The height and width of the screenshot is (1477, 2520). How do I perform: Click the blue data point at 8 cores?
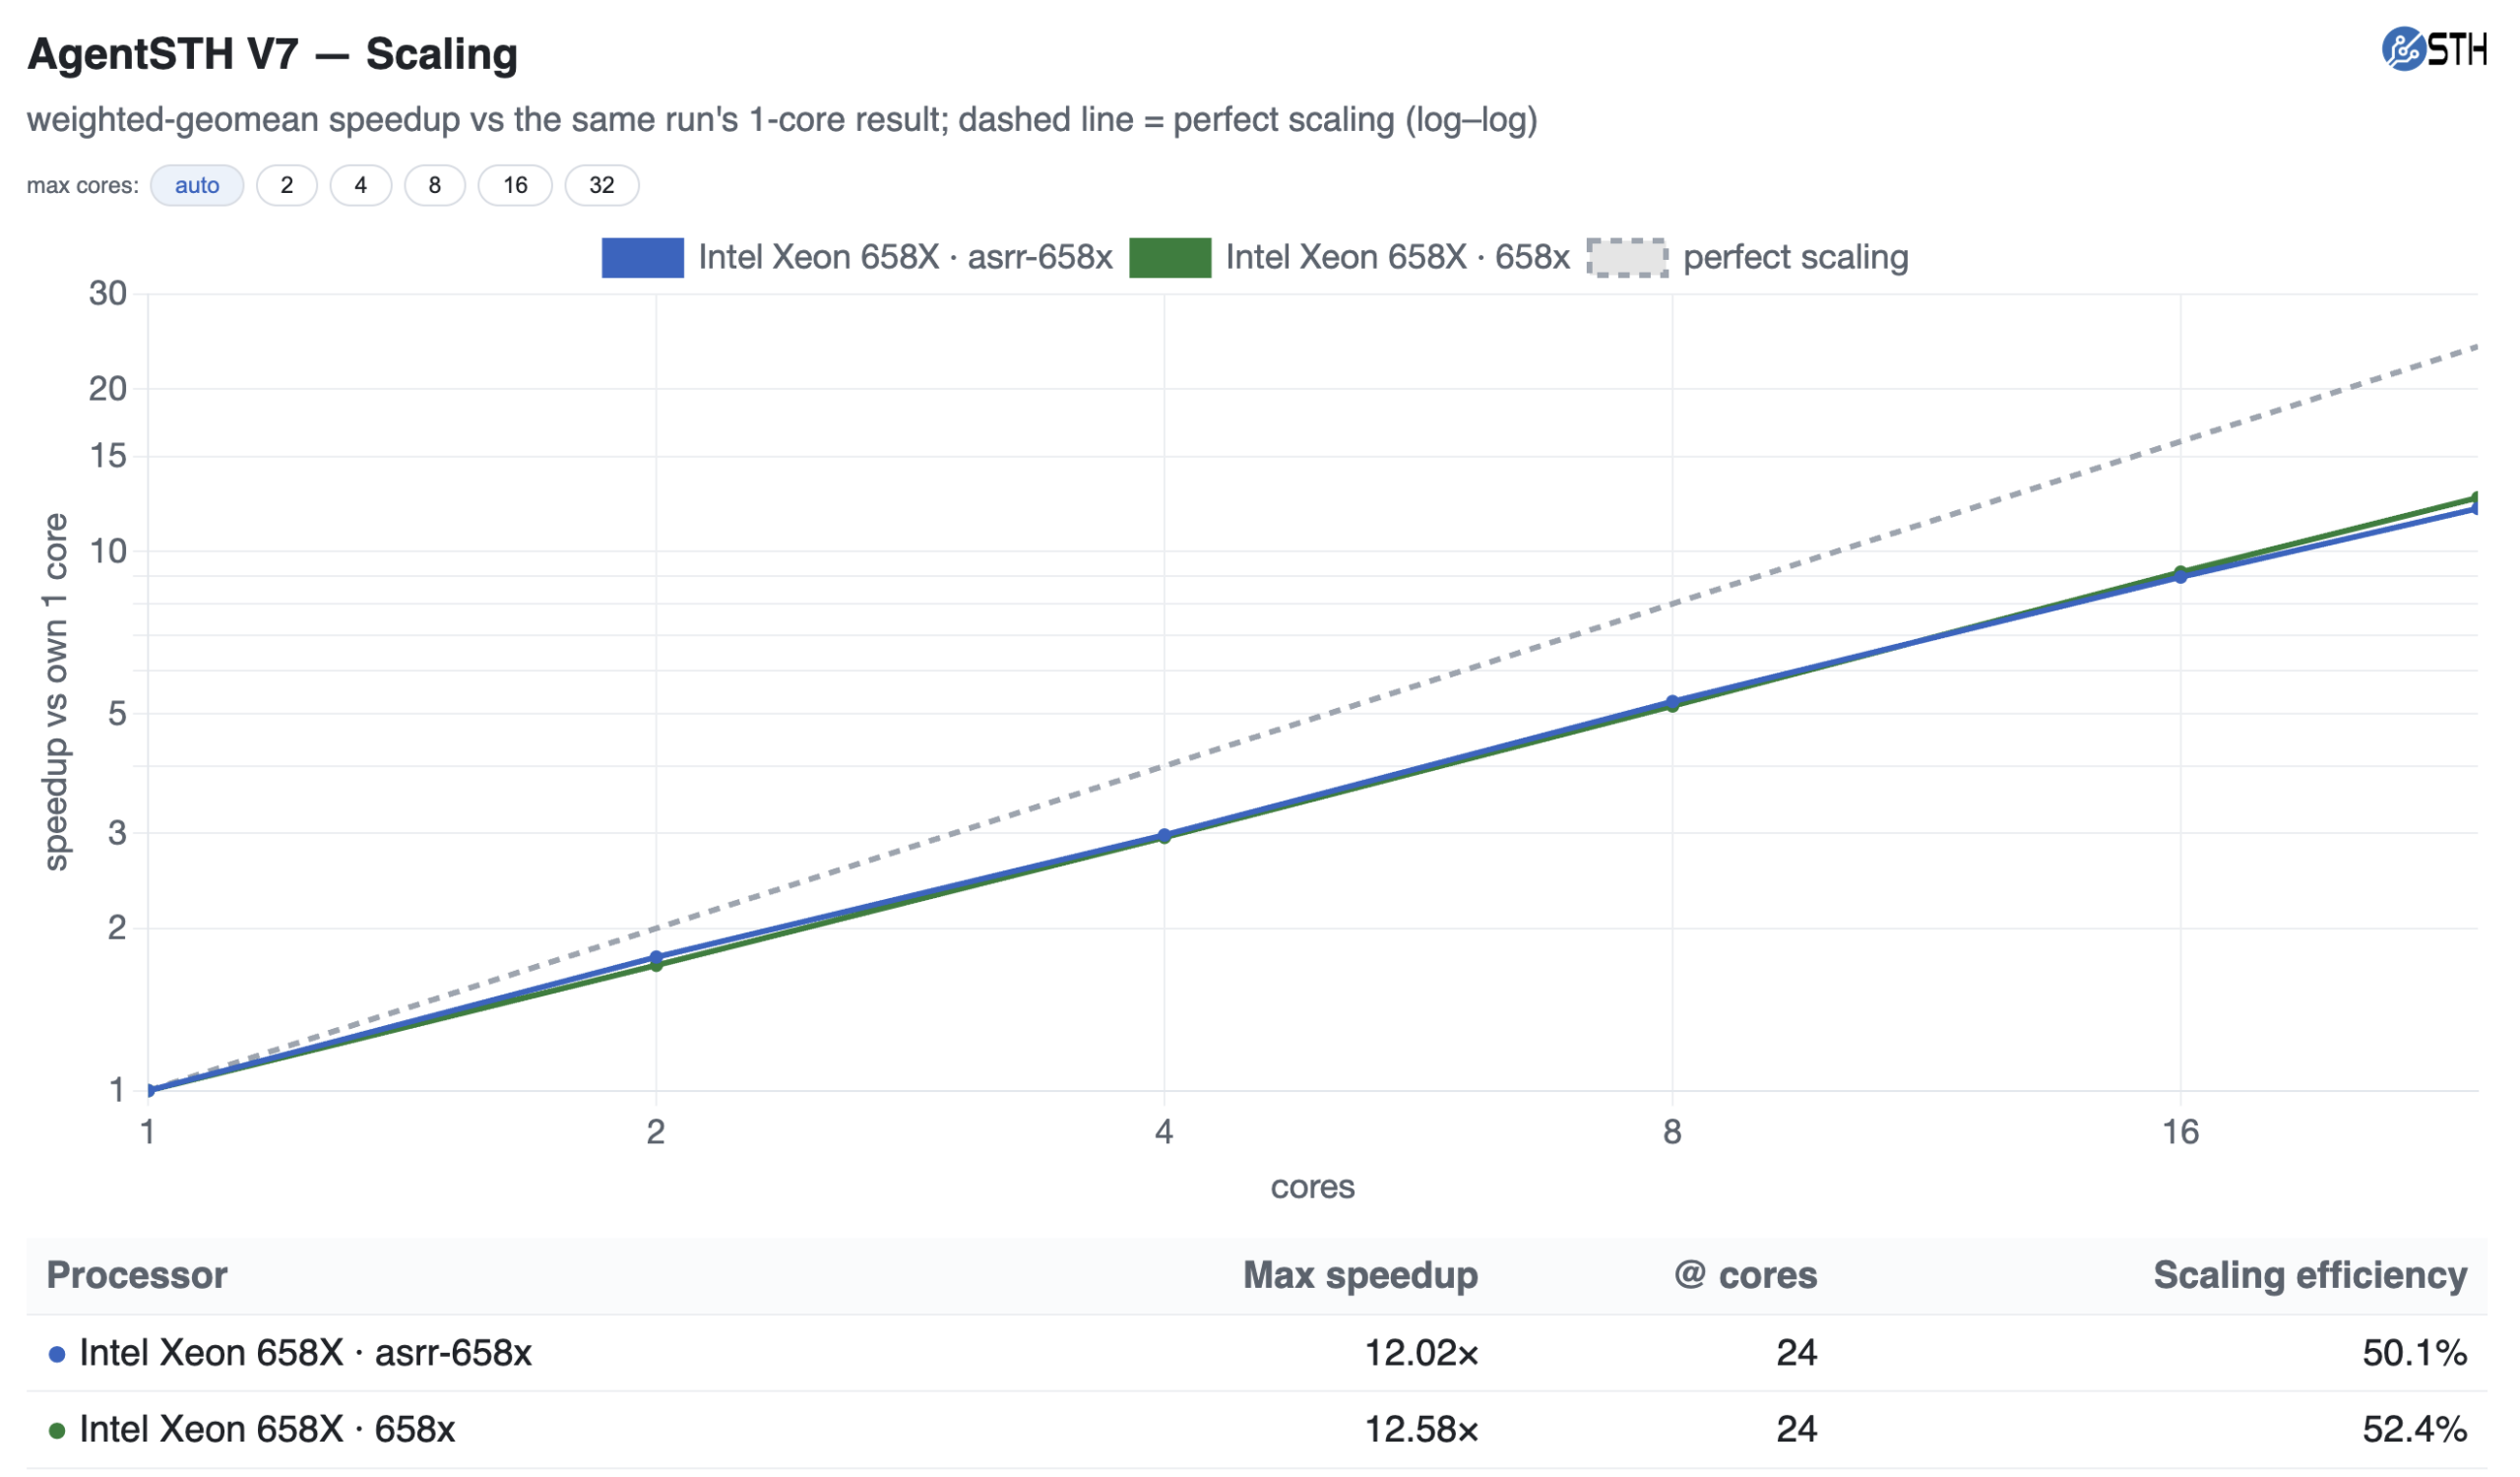(1672, 702)
